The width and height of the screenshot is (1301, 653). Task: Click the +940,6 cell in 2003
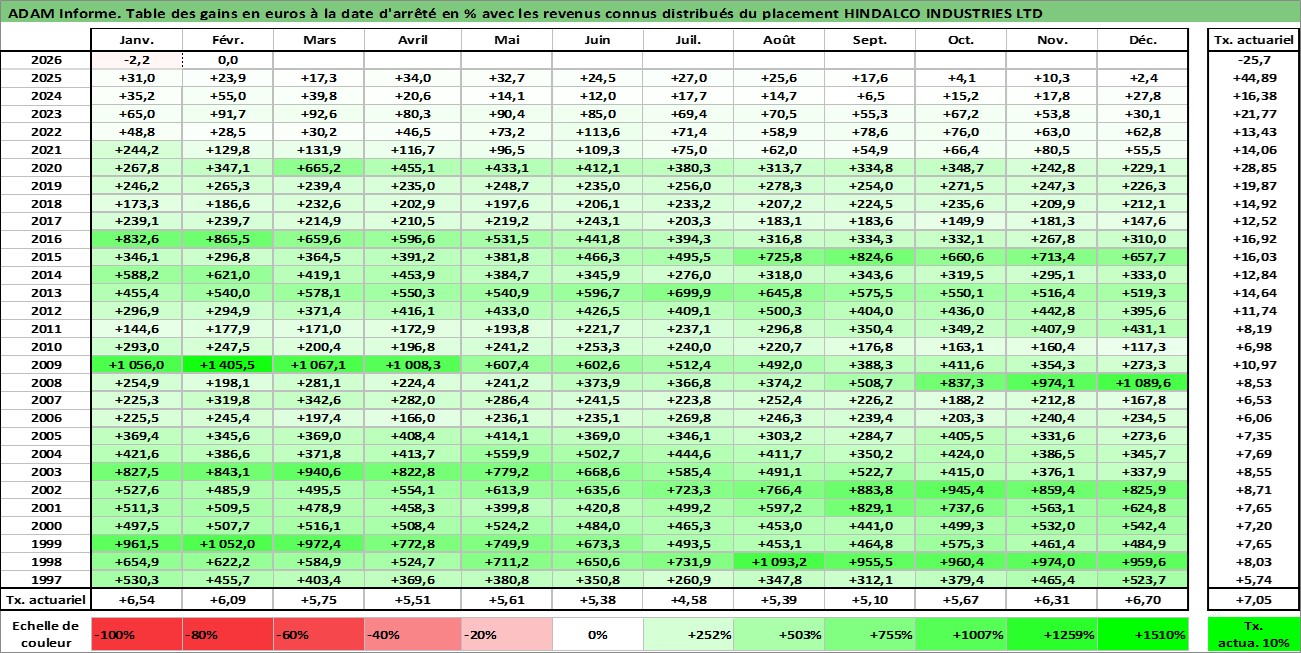[x=318, y=472]
